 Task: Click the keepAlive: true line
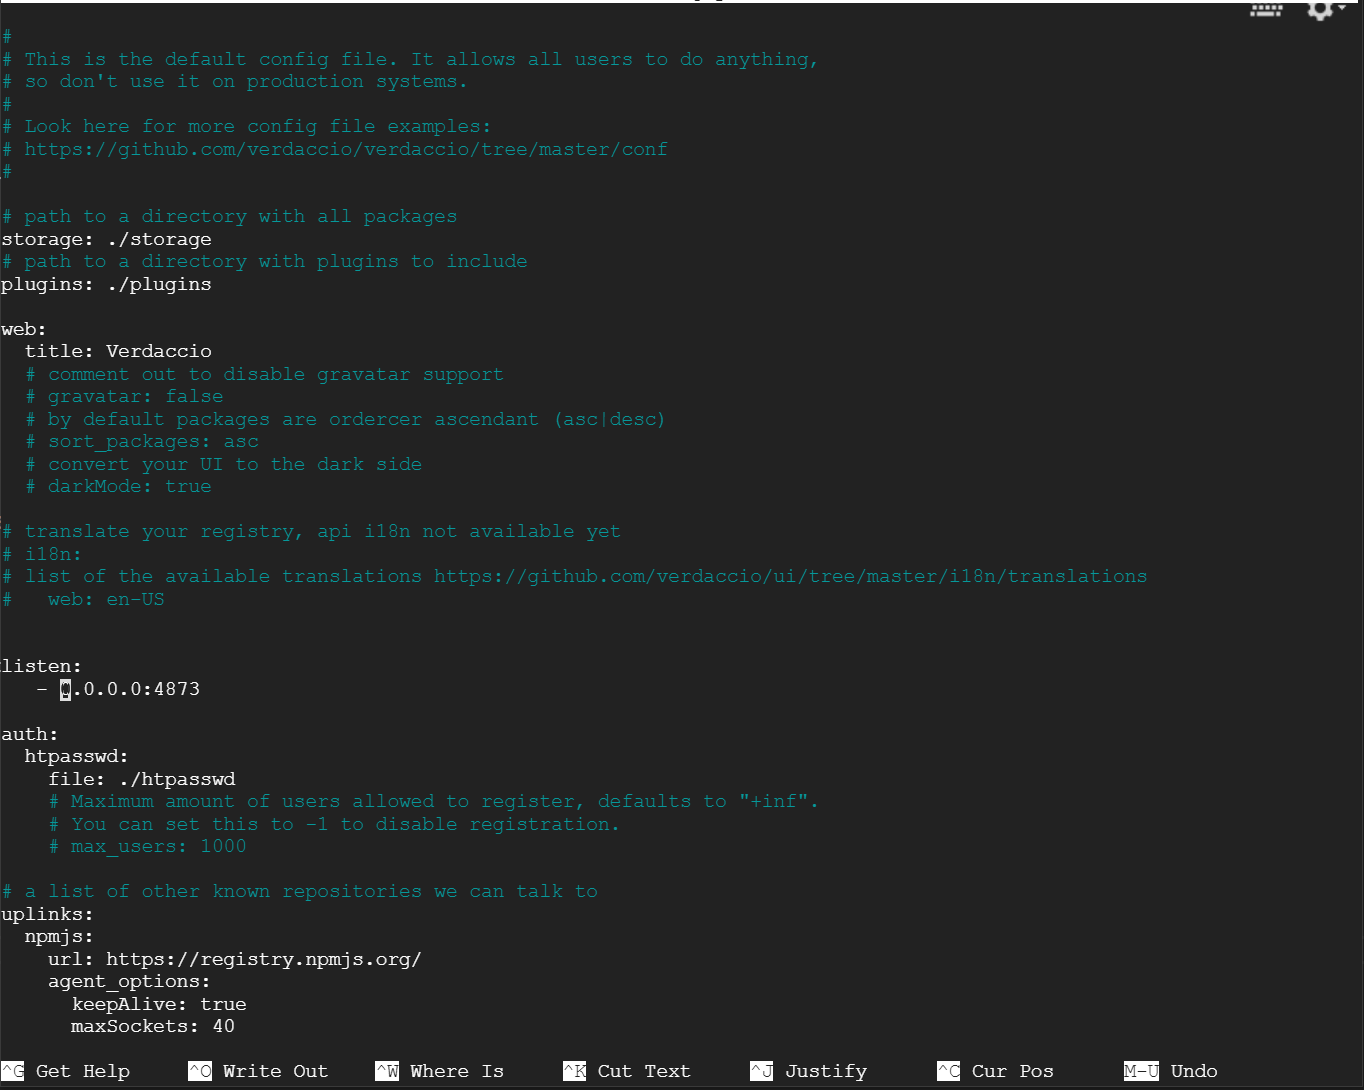(x=159, y=1004)
